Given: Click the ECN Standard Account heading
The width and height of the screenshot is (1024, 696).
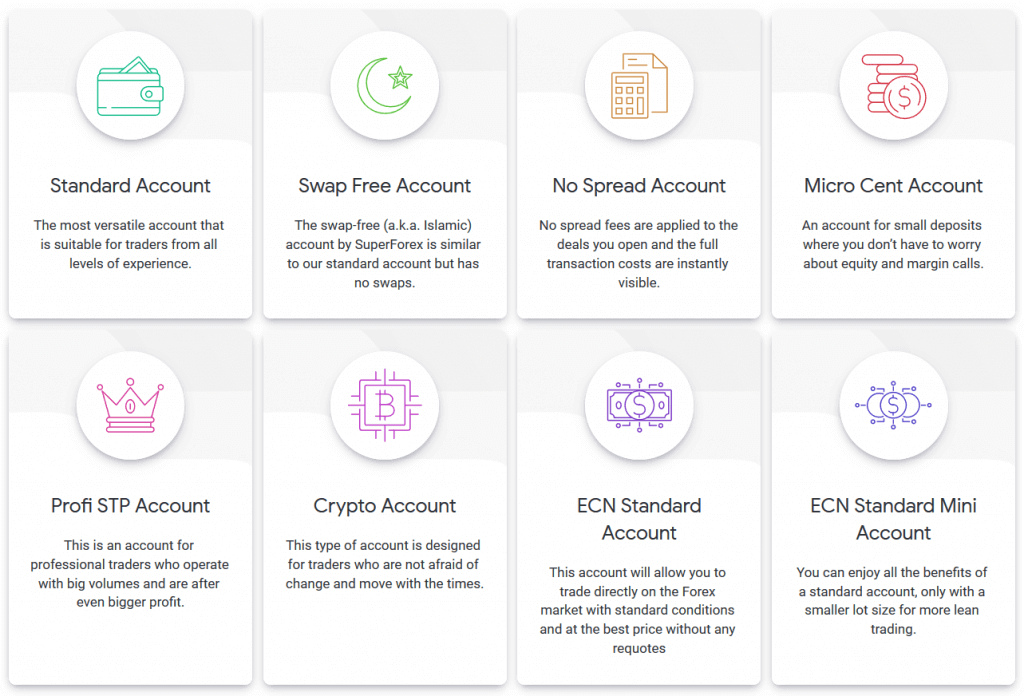Looking at the screenshot, I should (x=638, y=519).
